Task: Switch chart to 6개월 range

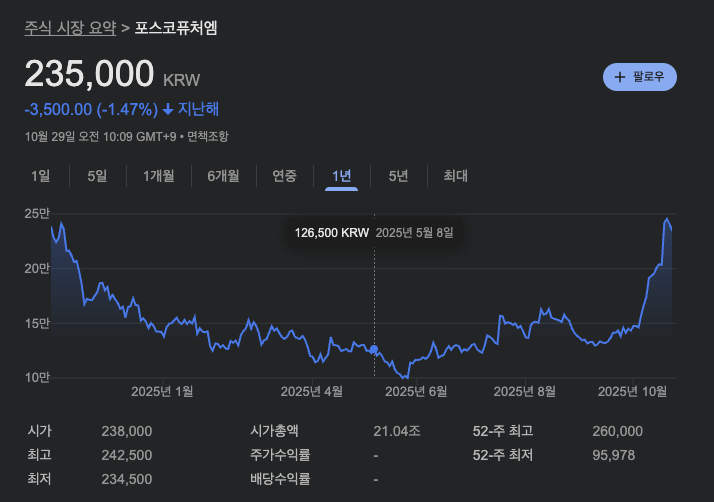Action: tap(223, 176)
